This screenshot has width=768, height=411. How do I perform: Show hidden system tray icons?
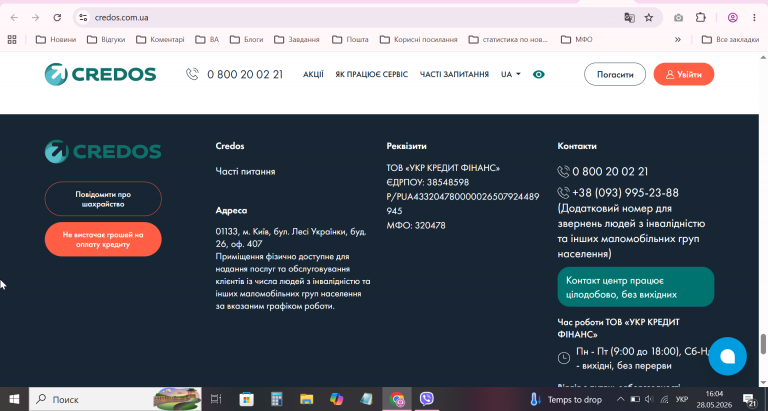(x=621, y=399)
